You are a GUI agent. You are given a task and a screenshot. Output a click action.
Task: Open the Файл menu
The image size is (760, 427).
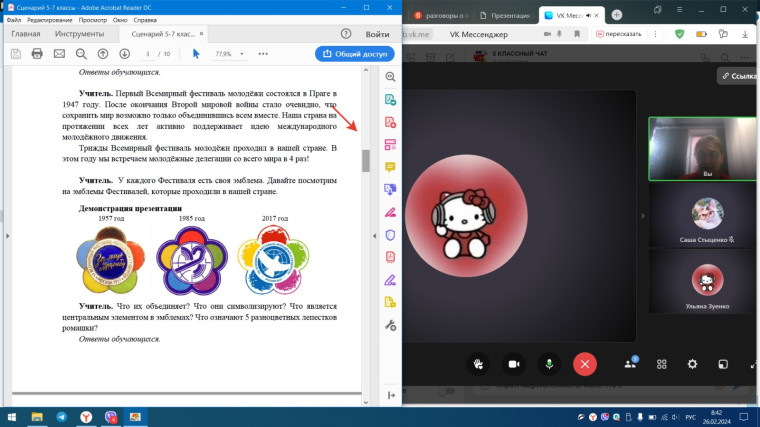coord(14,20)
